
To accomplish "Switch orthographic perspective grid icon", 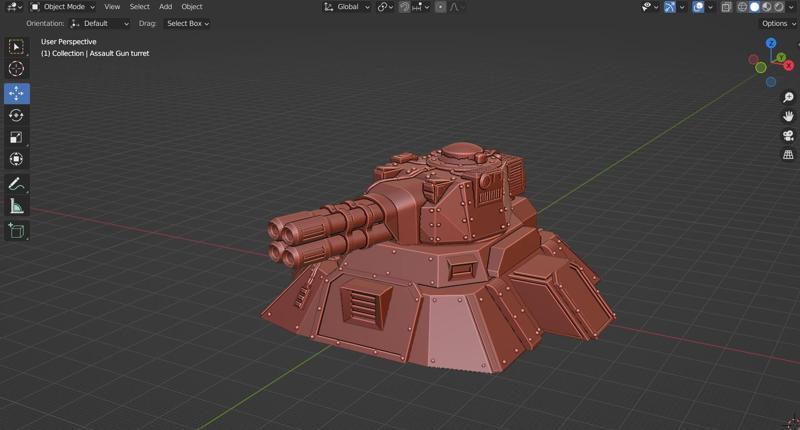I will (788, 154).
